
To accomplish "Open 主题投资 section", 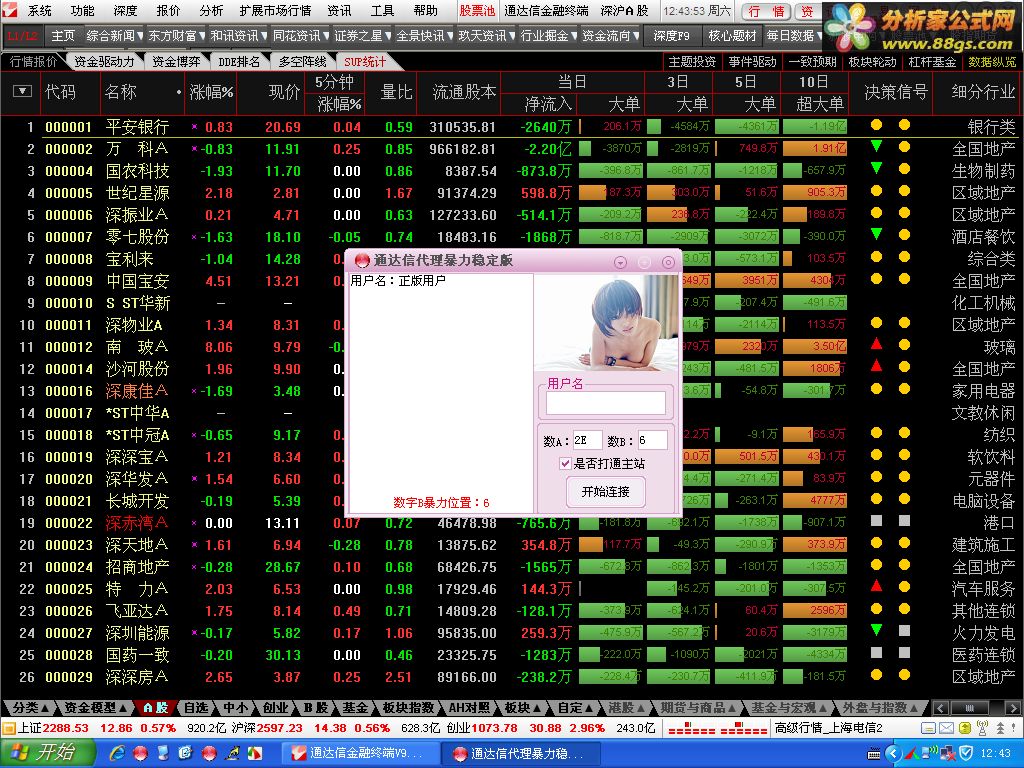I will pyautogui.click(x=692, y=61).
